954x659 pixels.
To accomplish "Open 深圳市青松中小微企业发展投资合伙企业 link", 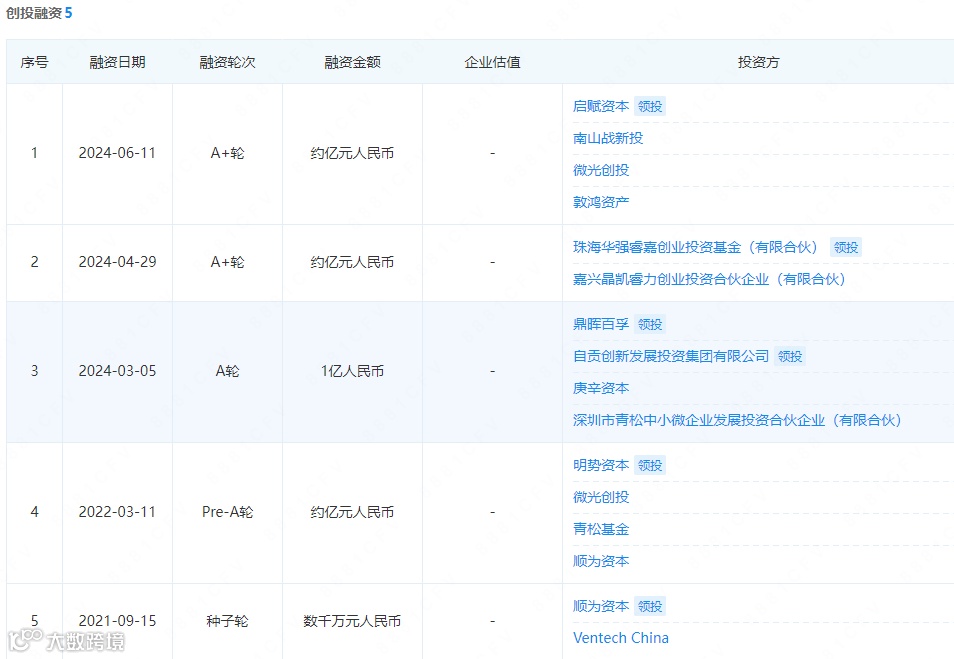I will click(x=740, y=420).
